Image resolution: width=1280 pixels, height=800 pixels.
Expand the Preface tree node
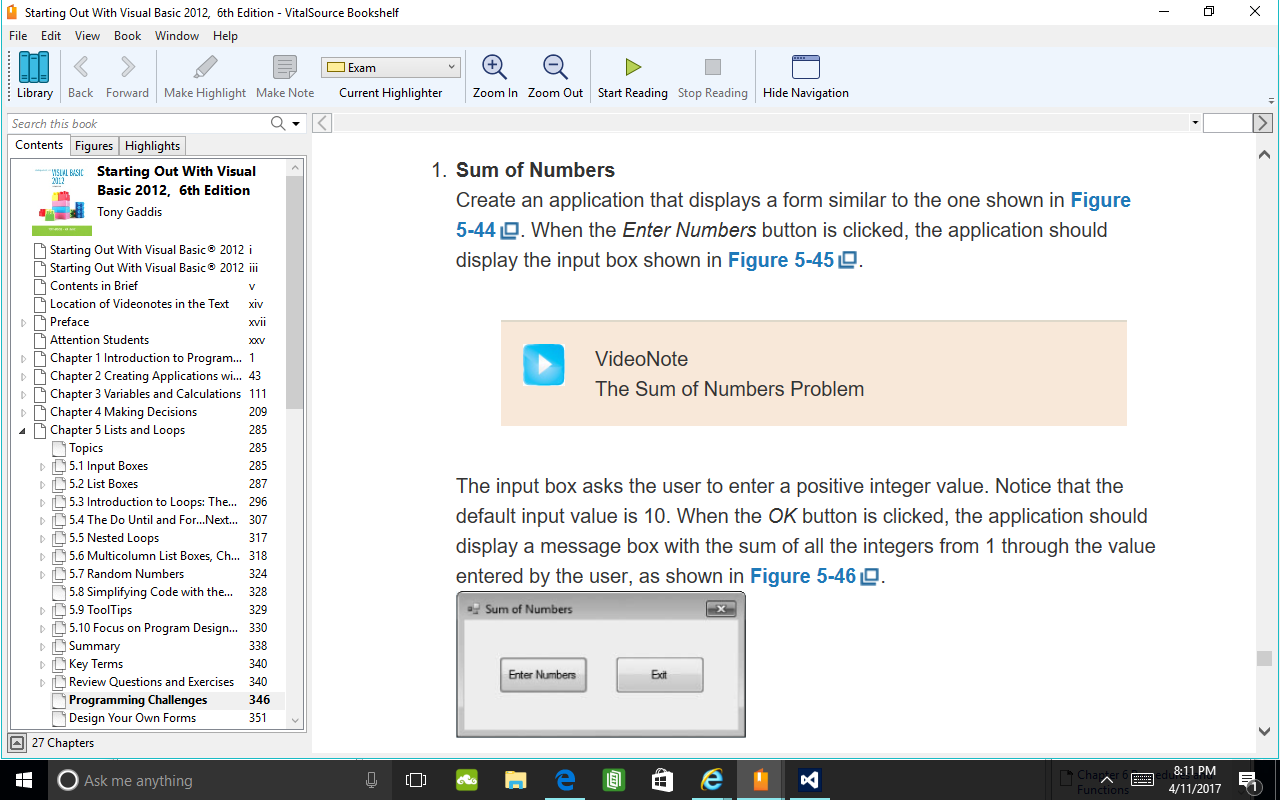(24, 322)
